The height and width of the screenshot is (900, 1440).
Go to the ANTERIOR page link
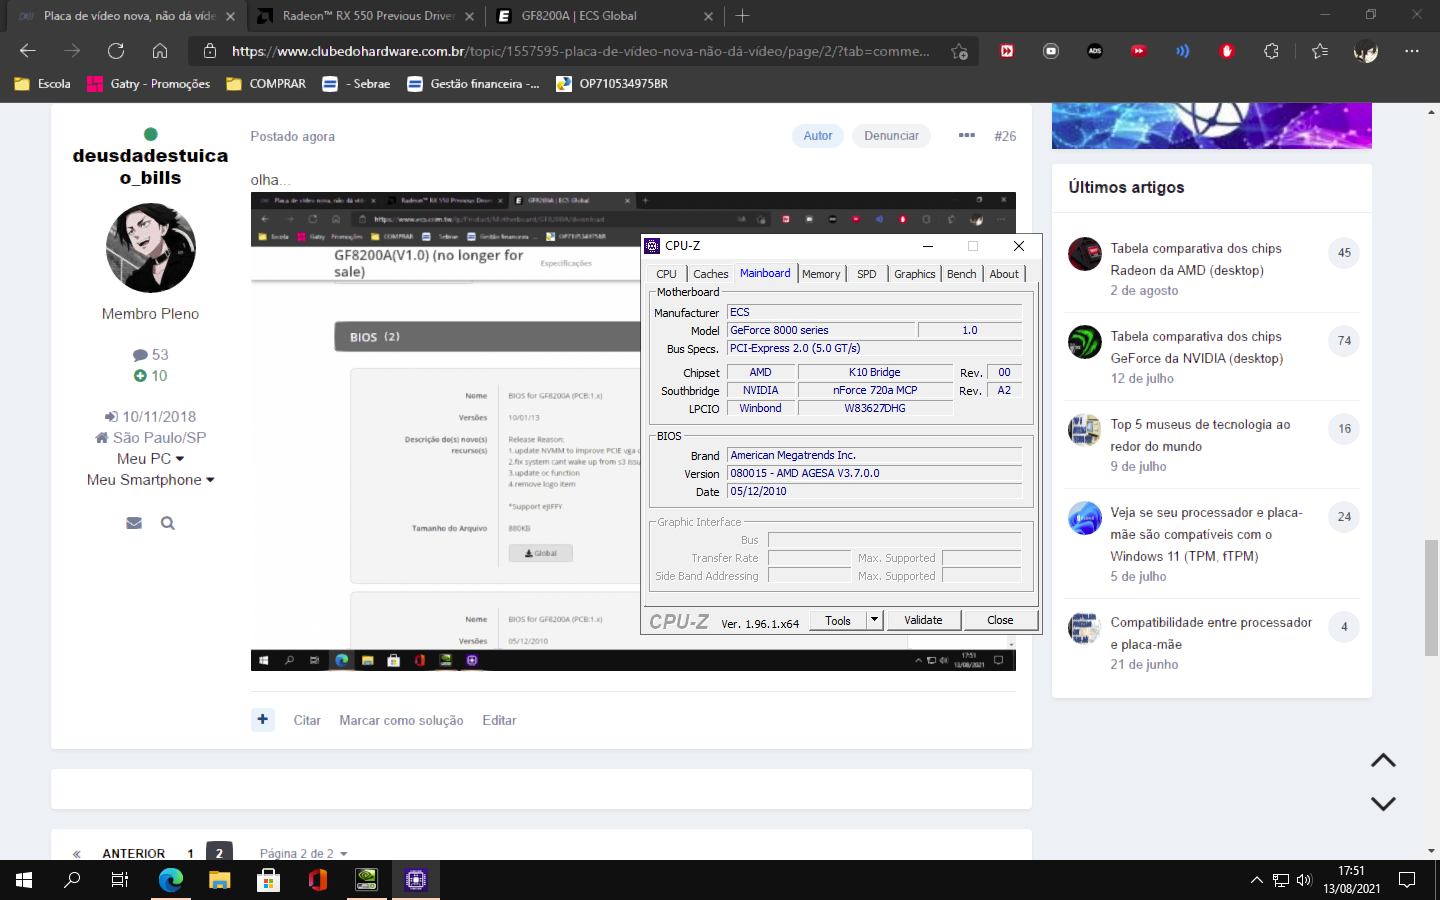point(133,853)
